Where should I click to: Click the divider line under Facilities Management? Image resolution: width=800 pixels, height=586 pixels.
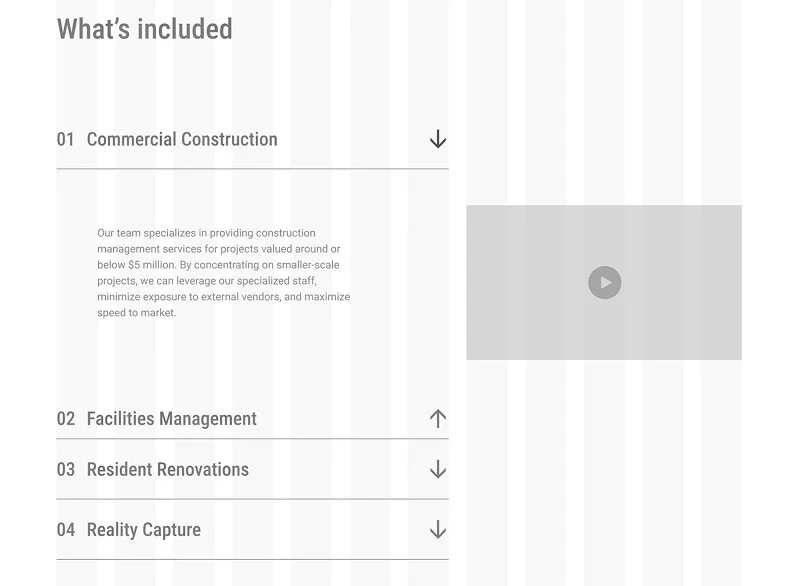tap(252, 439)
